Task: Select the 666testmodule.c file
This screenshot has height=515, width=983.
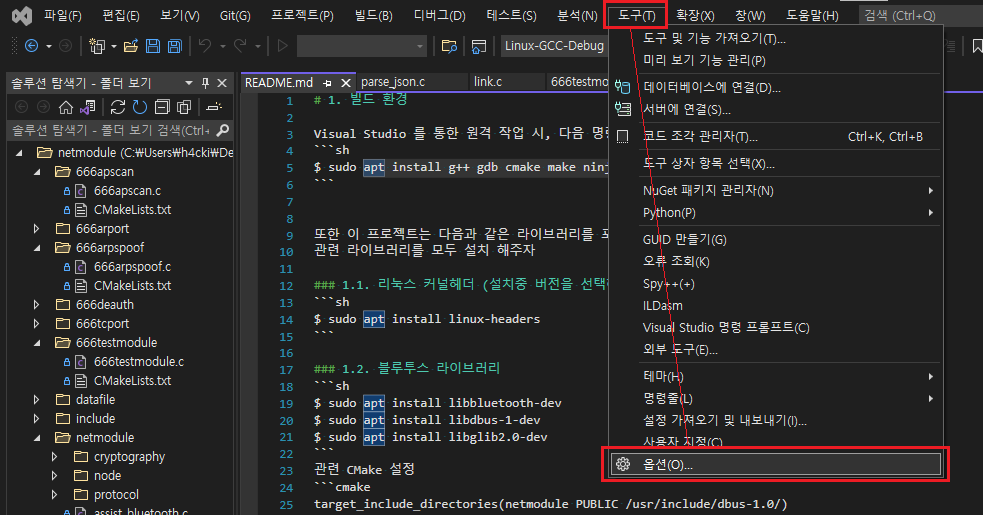Action: 139,361
